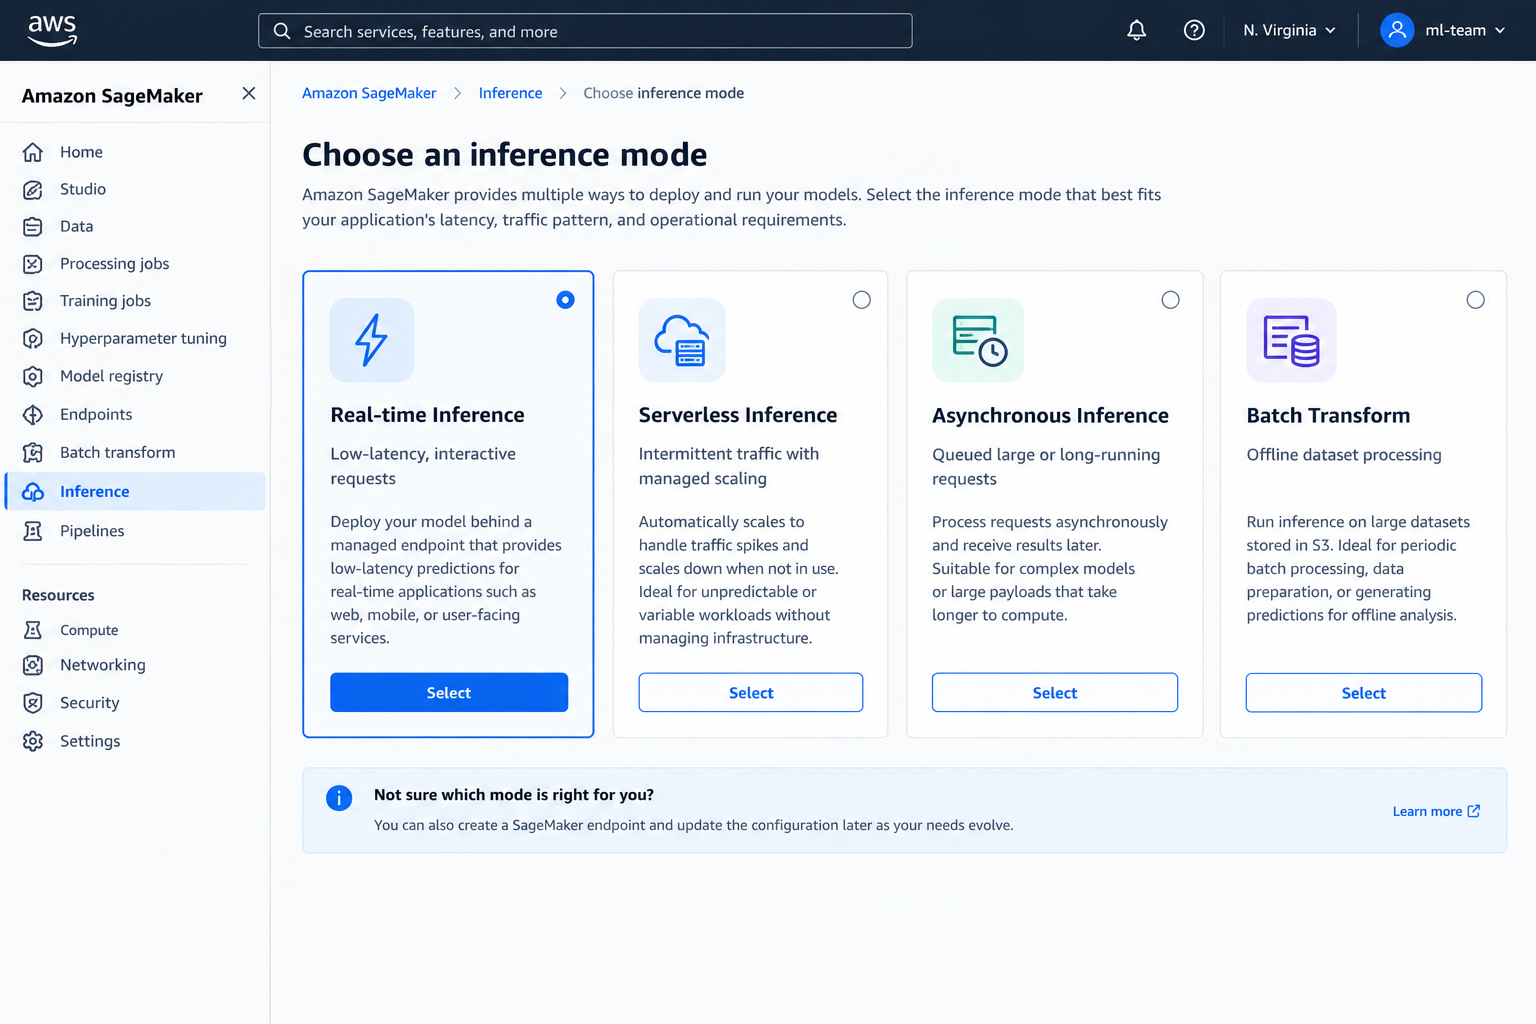This screenshot has width=1536, height=1024.
Task: Select the Asynchronous Inference radio button
Action: [1170, 300]
